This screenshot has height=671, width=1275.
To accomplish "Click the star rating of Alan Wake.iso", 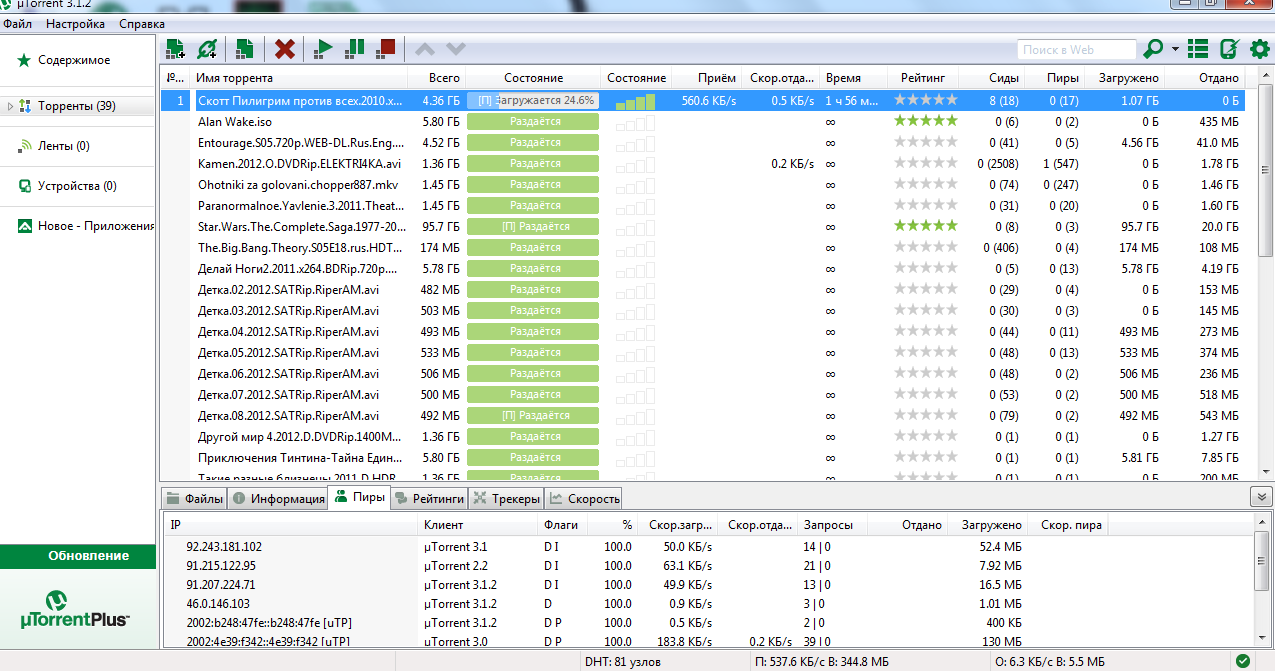I will (x=925, y=121).
